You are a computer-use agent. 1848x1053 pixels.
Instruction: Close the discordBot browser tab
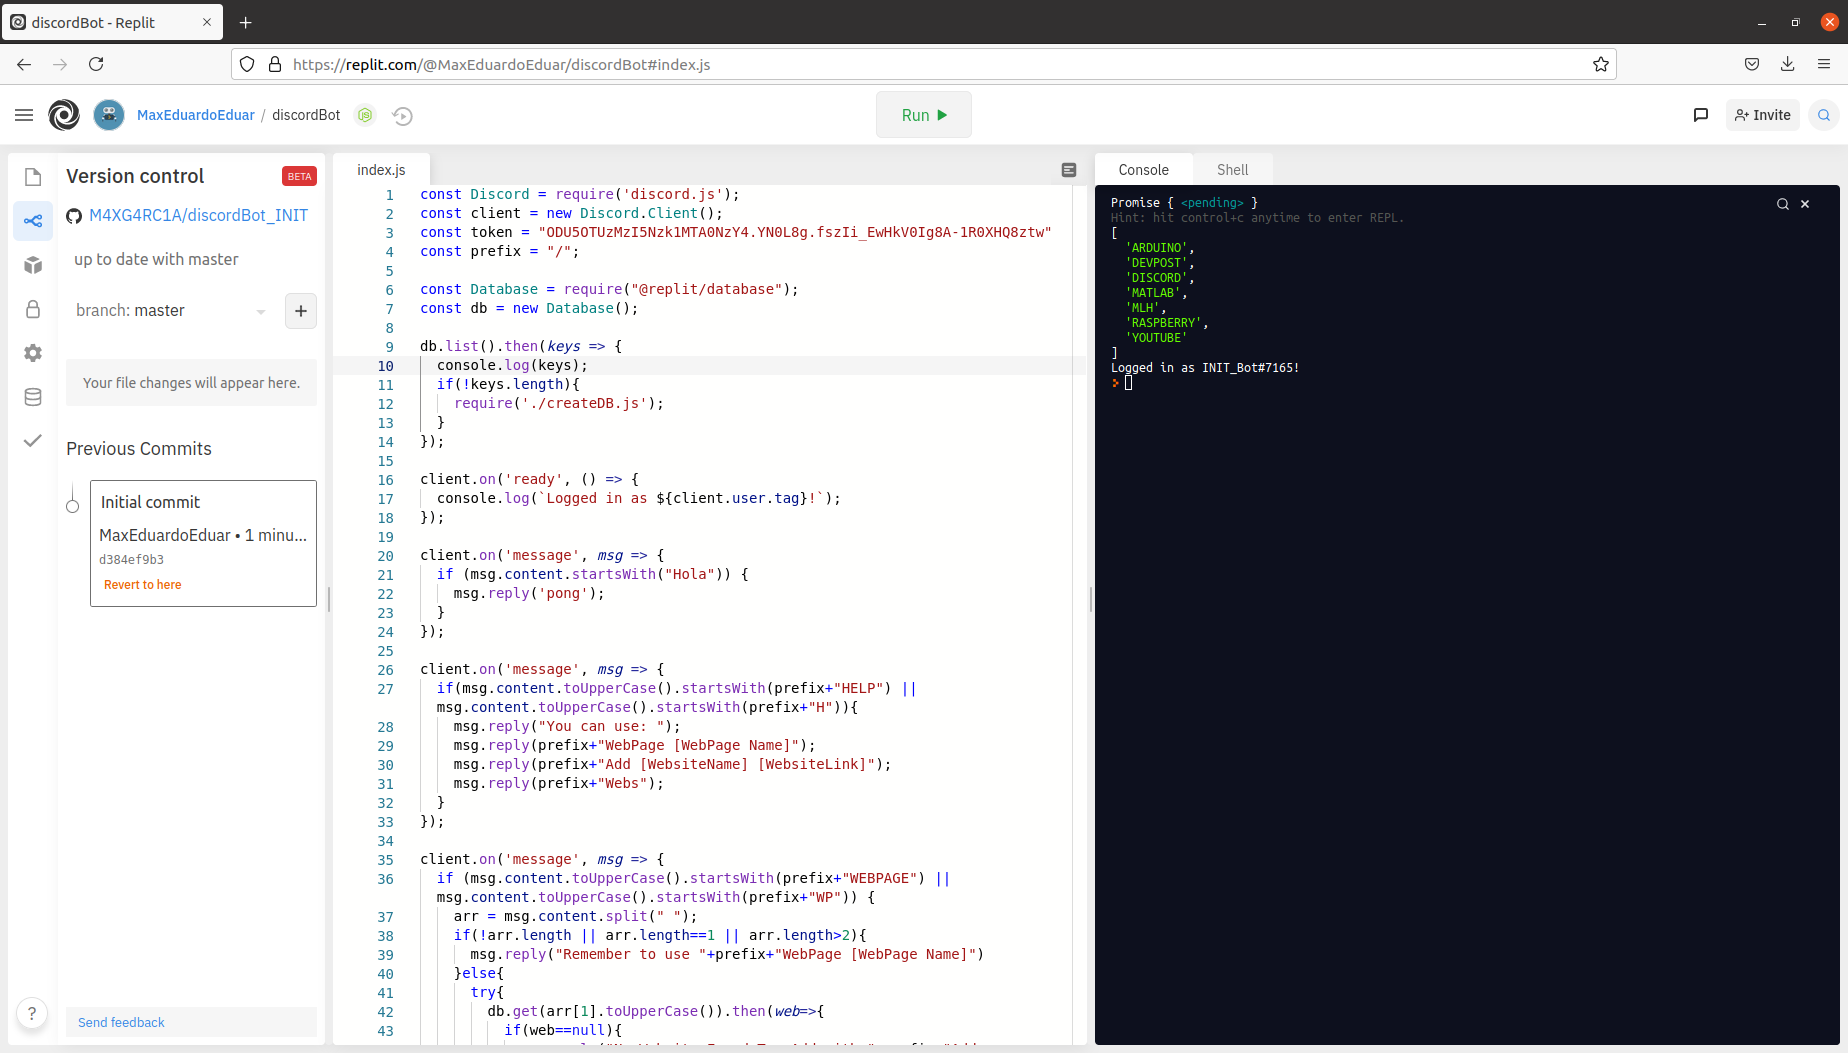(x=207, y=22)
